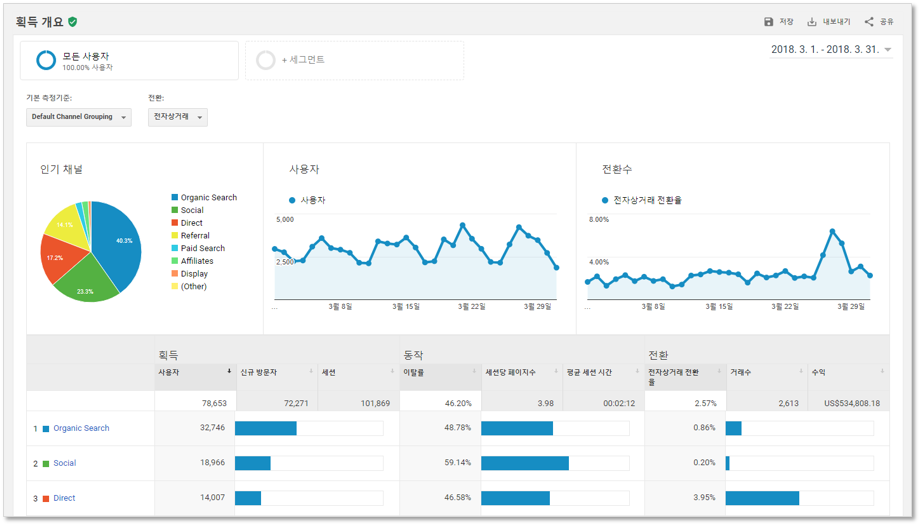Click Organic Search users value 32,746

coord(213,428)
